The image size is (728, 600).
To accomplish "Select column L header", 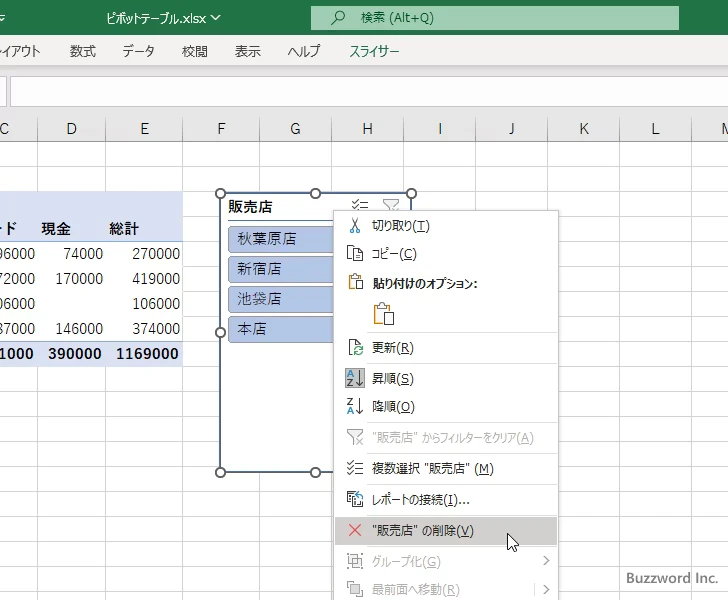I will (x=656, y=129).
